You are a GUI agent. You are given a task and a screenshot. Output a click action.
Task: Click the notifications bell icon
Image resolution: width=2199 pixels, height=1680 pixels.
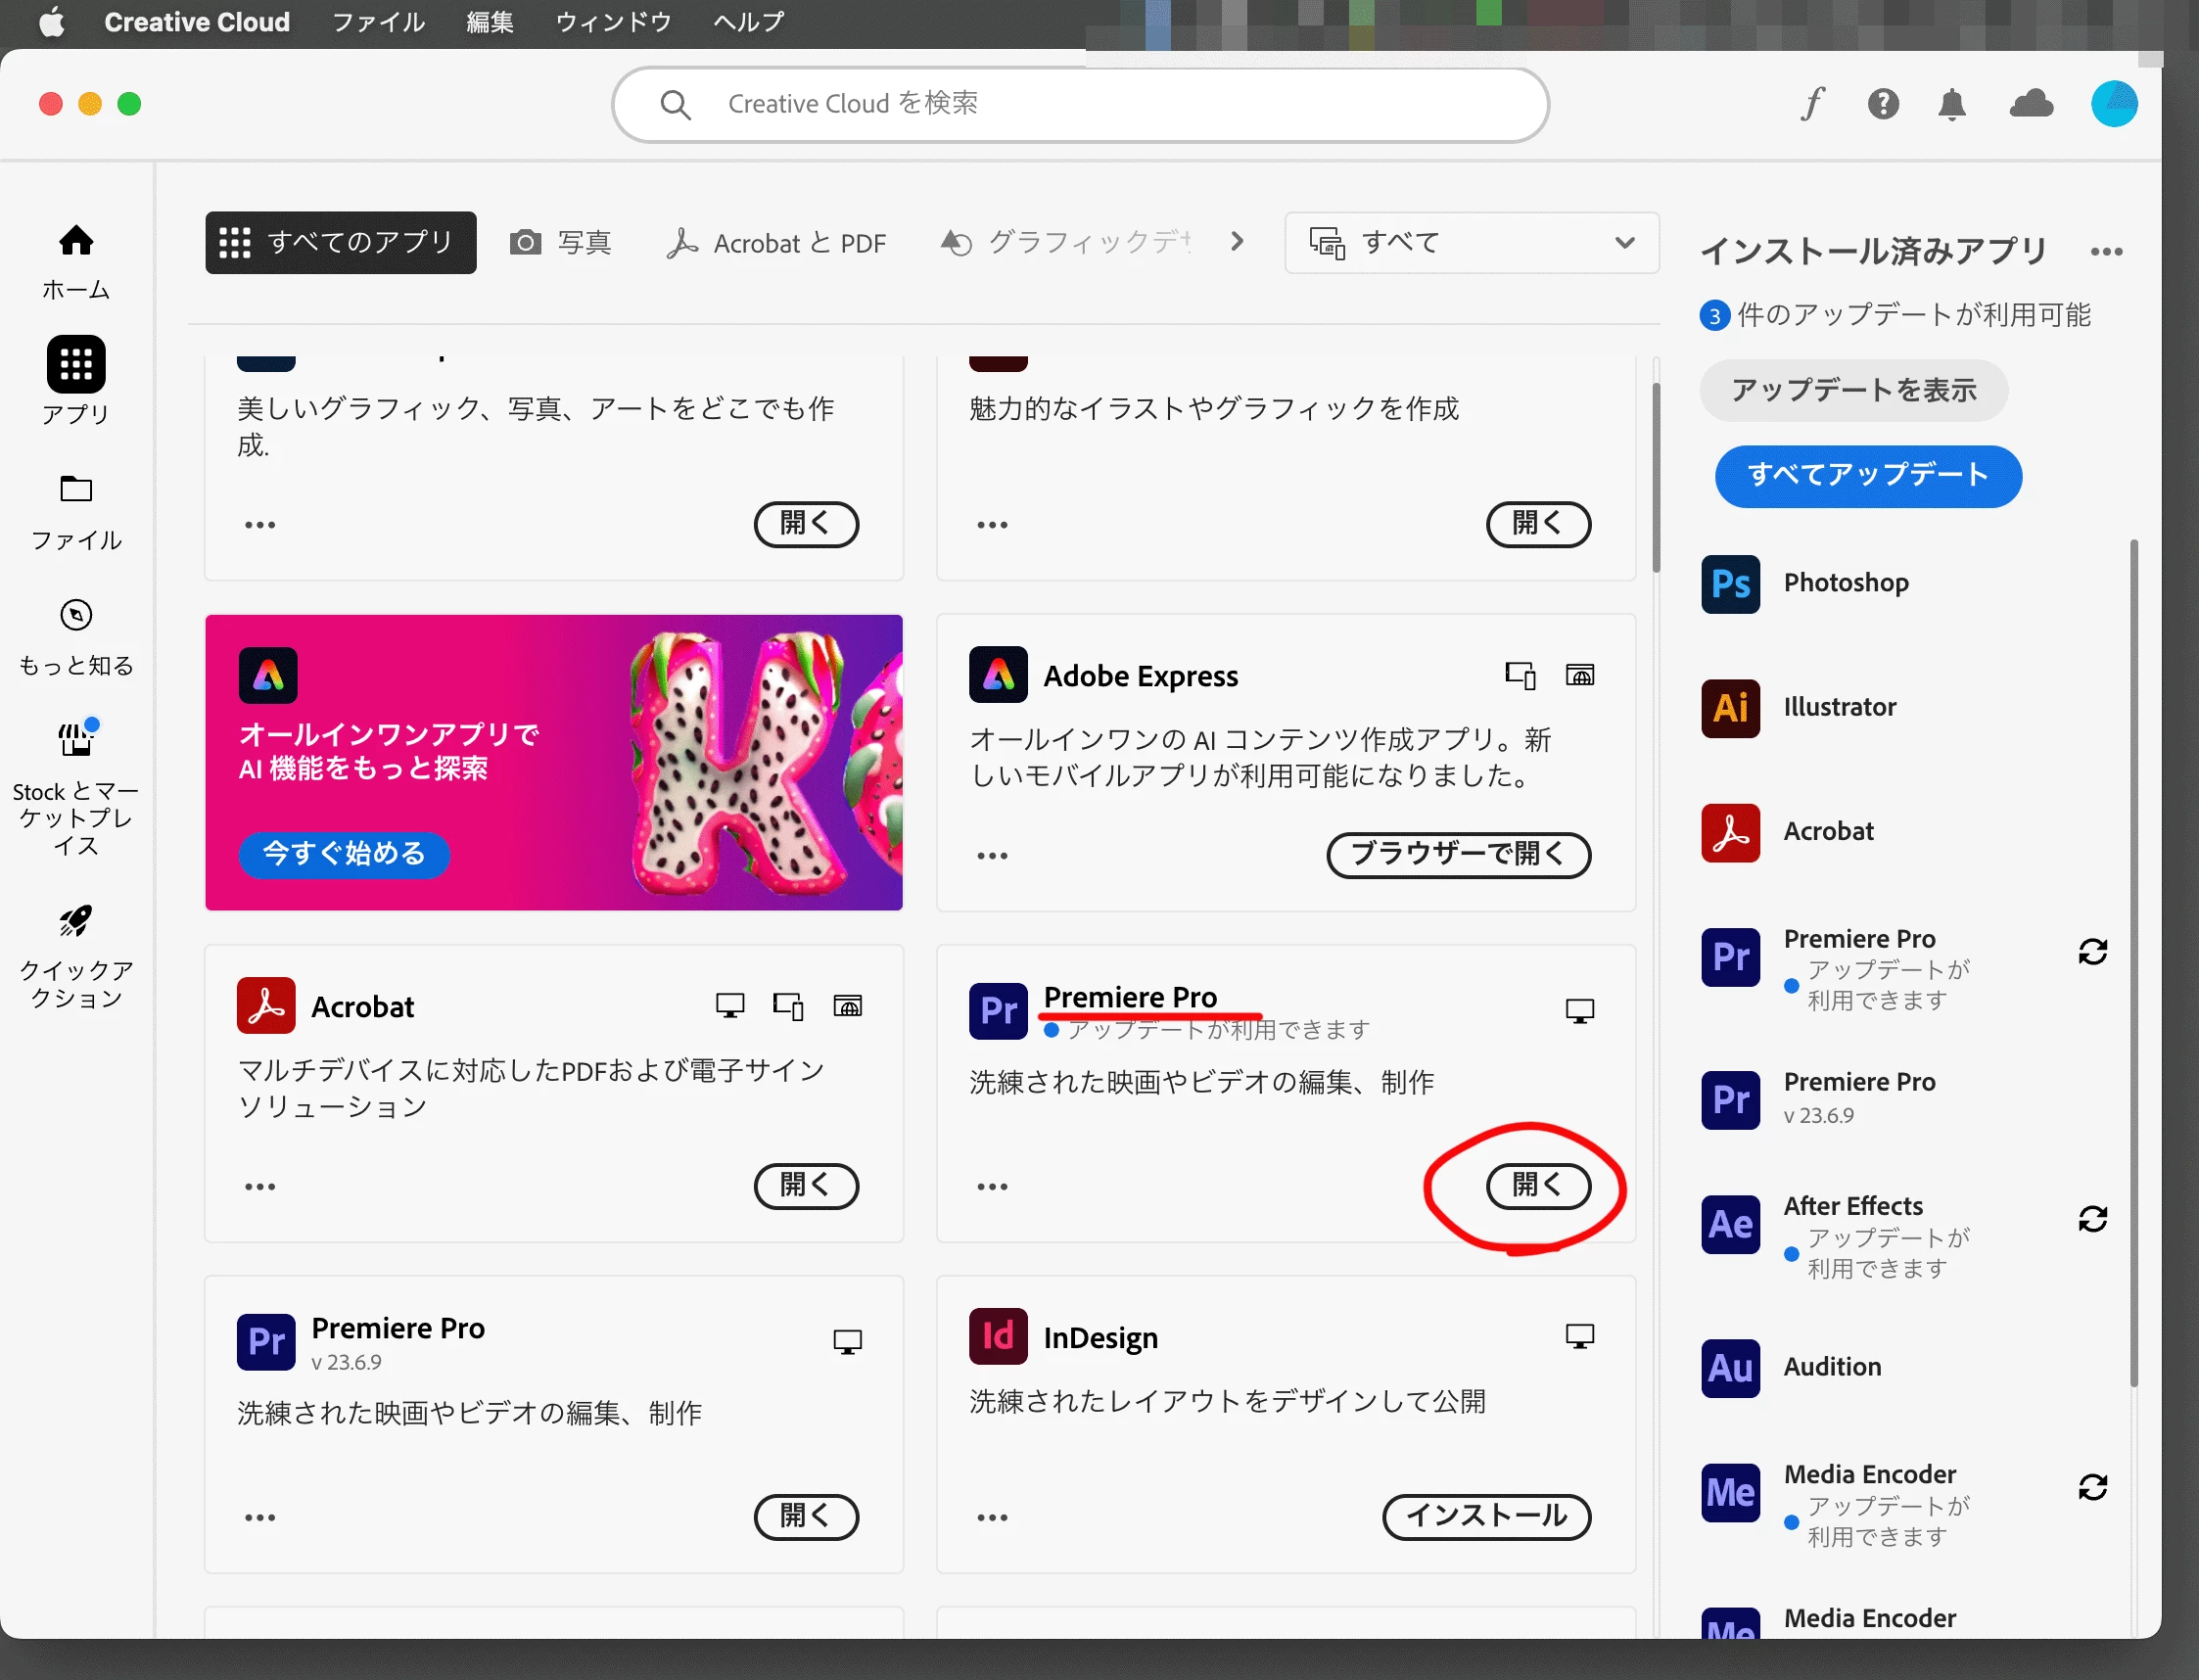click(1951, 104)
